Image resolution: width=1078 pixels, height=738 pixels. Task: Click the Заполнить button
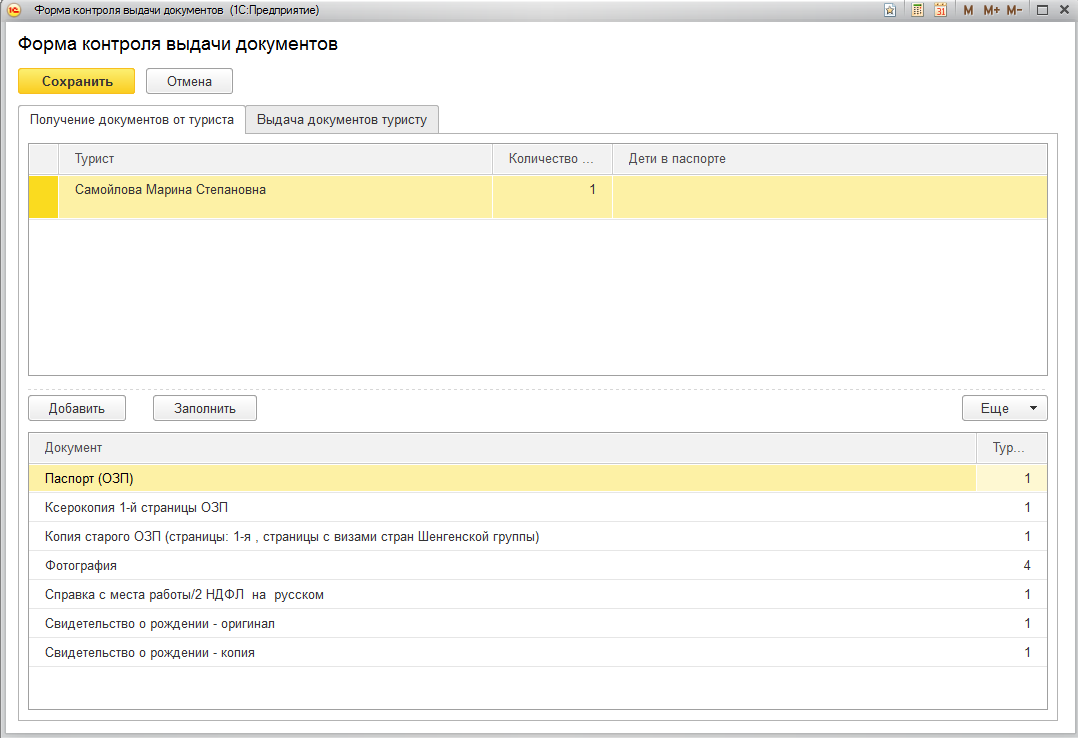205,408
